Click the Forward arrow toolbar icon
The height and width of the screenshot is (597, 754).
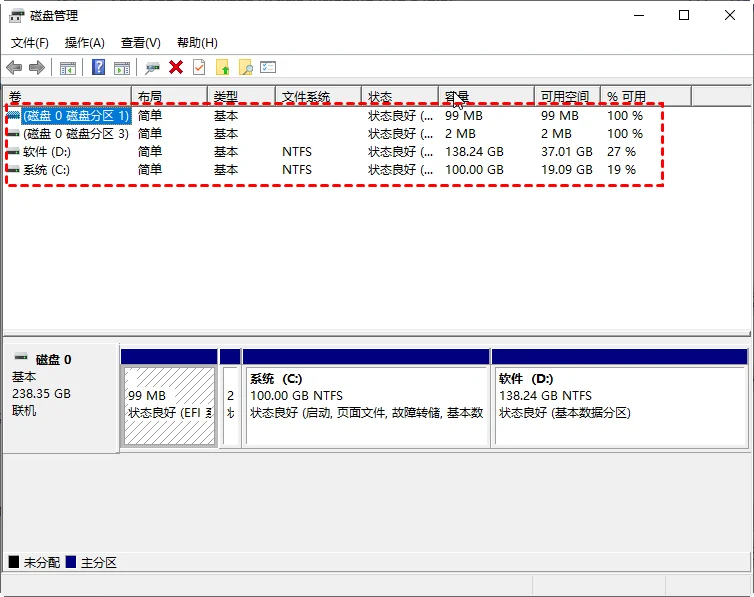click(x=37, y=68)
